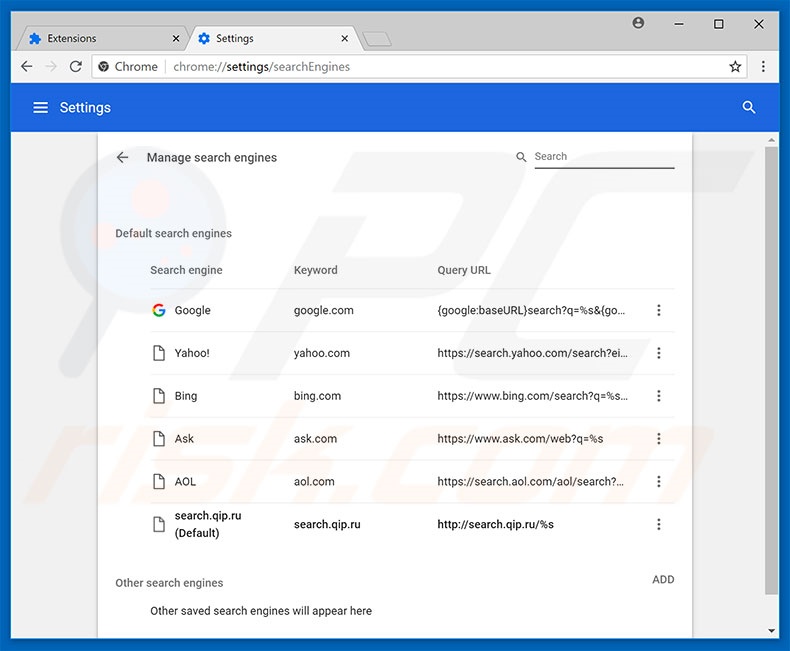Bookmark this page with the star icon
790x651 pixels.
735,67
